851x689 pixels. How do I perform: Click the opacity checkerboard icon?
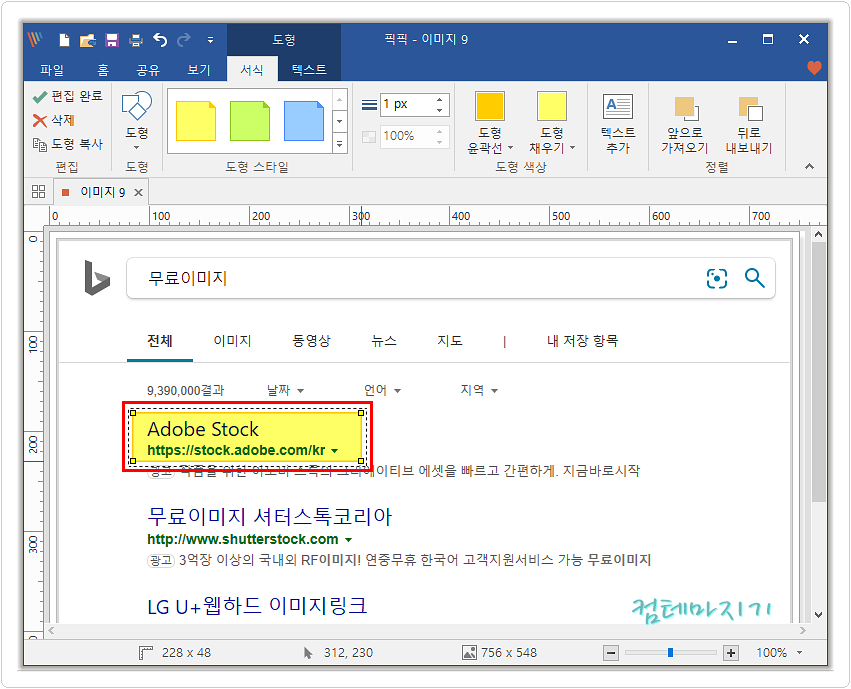[x=369, y=137]
